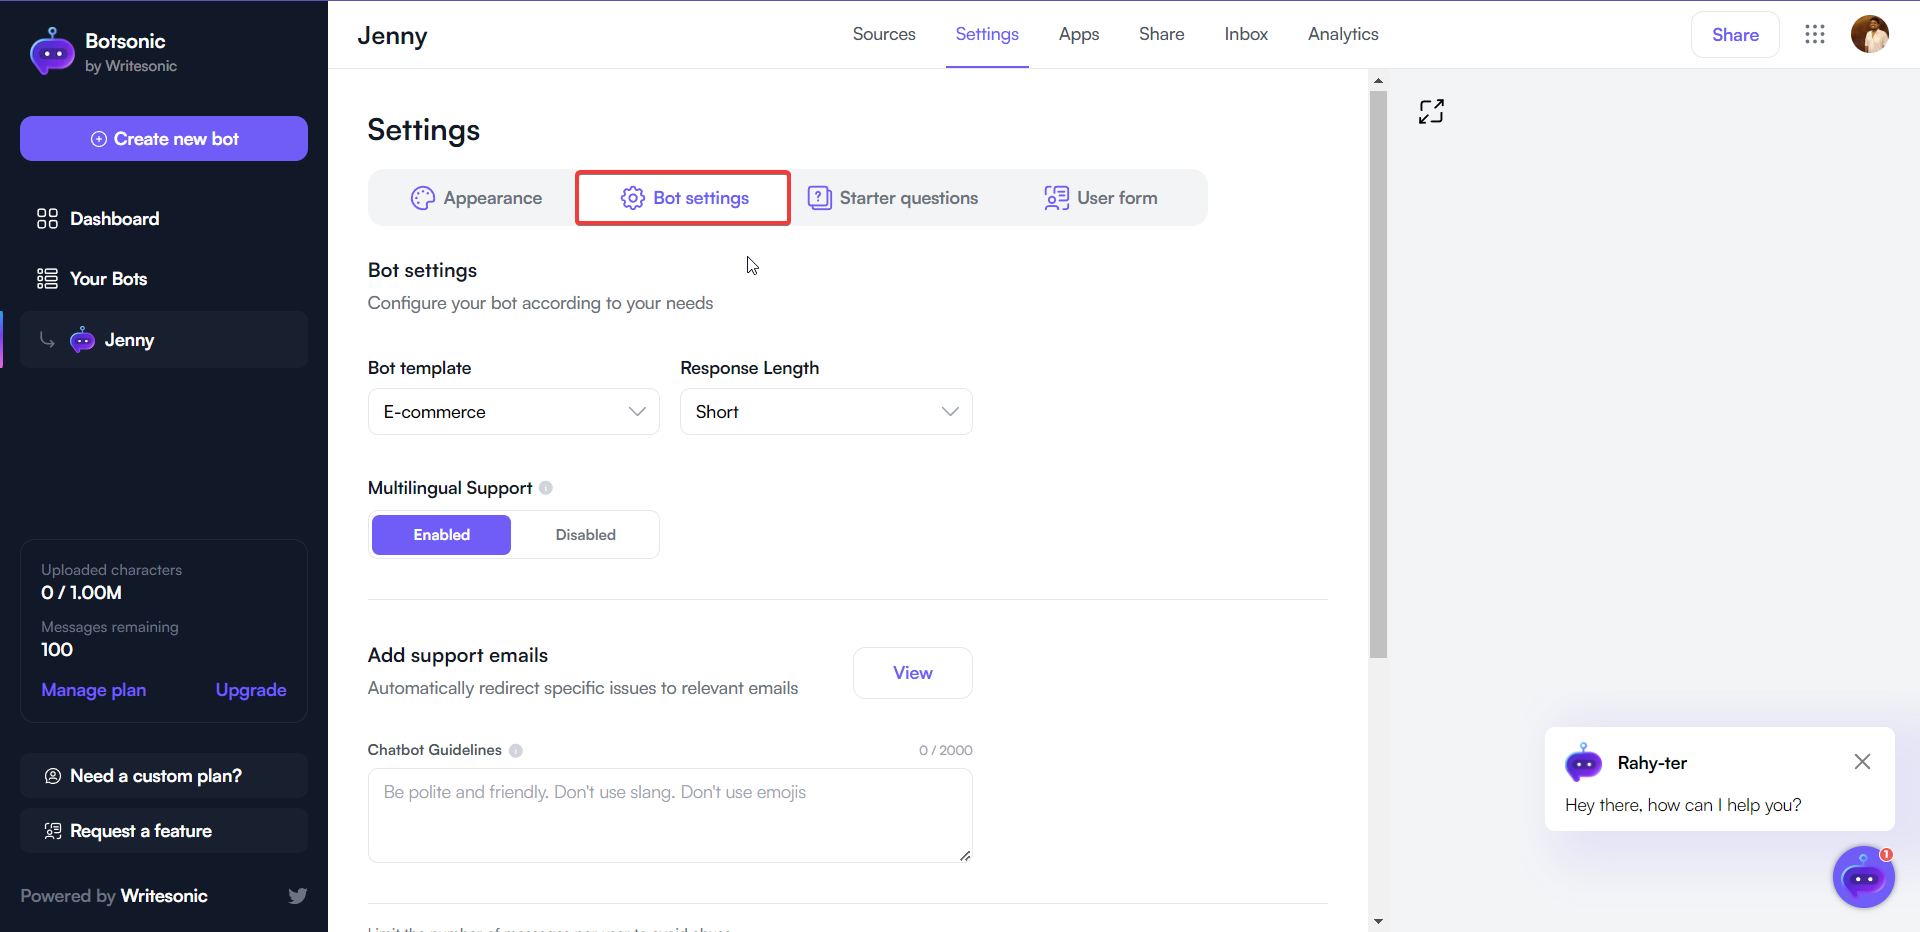Click the Multilingual Support info icon

(546, 488)
